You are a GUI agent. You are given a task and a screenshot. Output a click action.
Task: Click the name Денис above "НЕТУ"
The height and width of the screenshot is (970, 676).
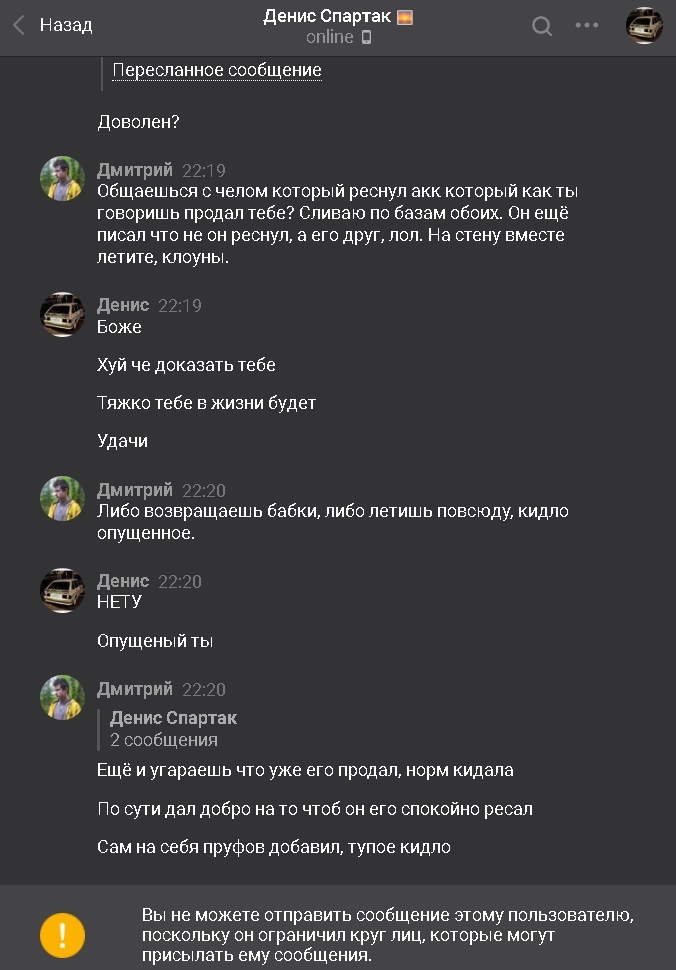click(123, 581)
